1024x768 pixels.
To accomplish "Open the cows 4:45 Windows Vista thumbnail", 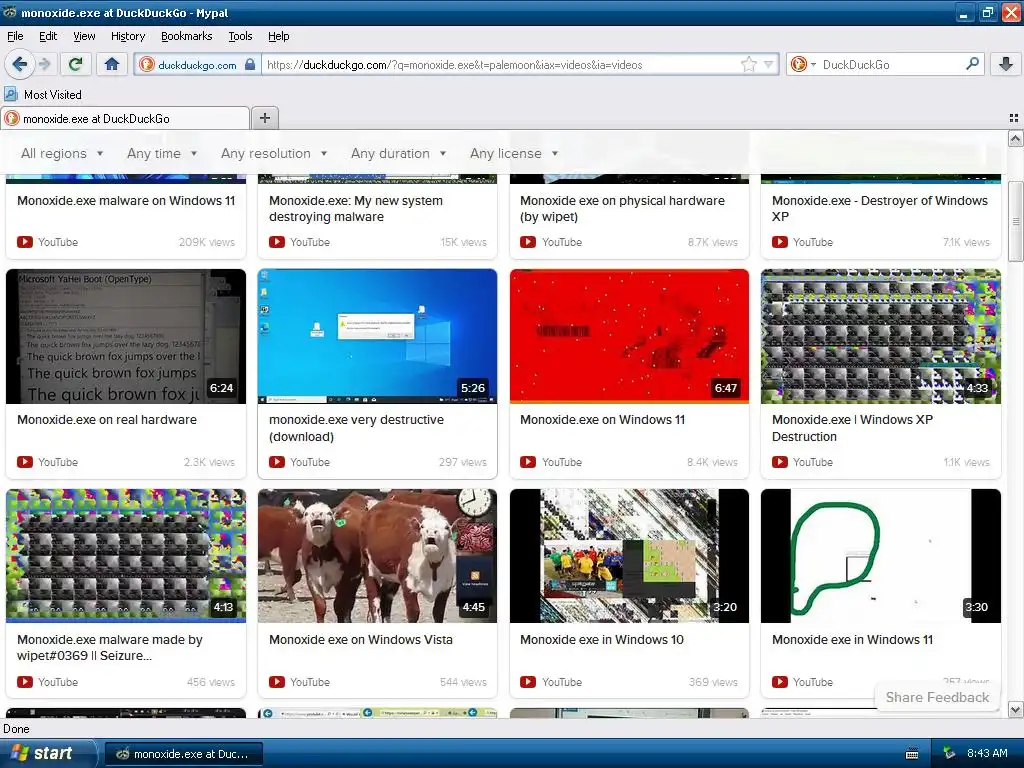I will 377,556.
